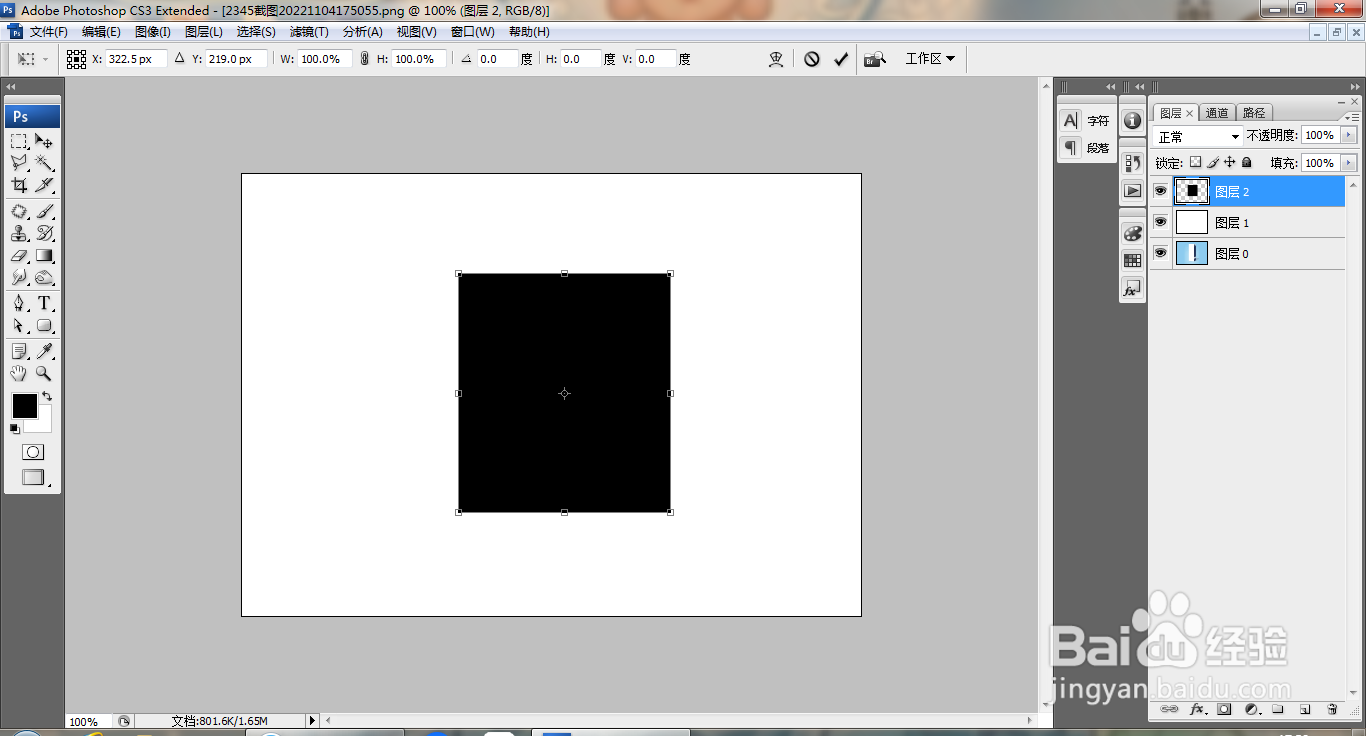Open the History panel icon

point(1132,162)
